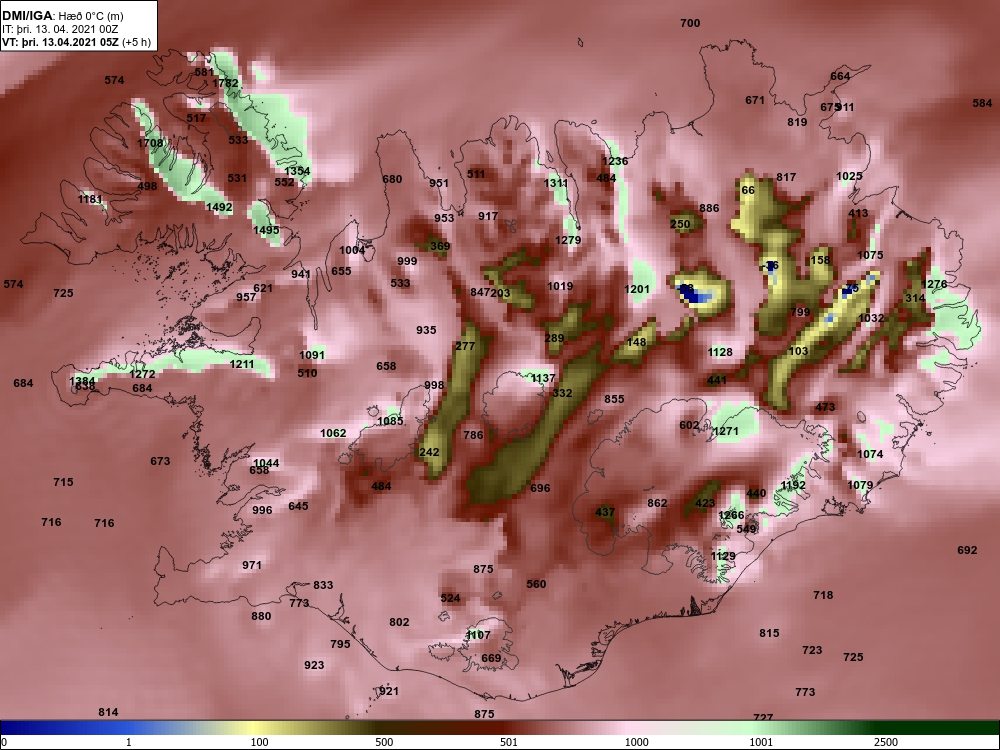Viewport: 1000px width, 750px height.
Task: Select the map value 1492
Action: 219,208
